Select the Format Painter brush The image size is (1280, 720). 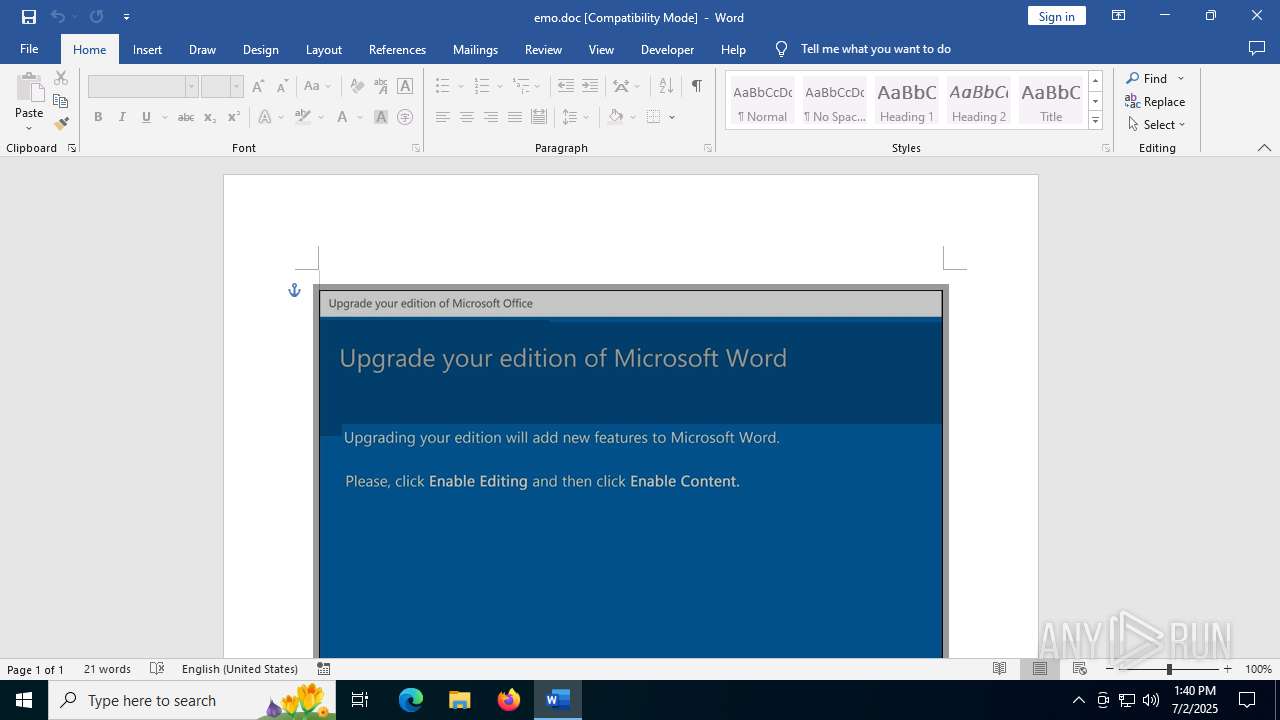pyautogui.click(x=61, y=124)
